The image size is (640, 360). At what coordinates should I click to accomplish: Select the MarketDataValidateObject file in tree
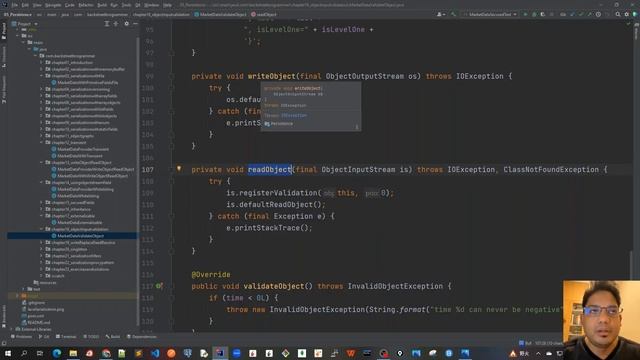pyautogui.click(x=78, y=236)
